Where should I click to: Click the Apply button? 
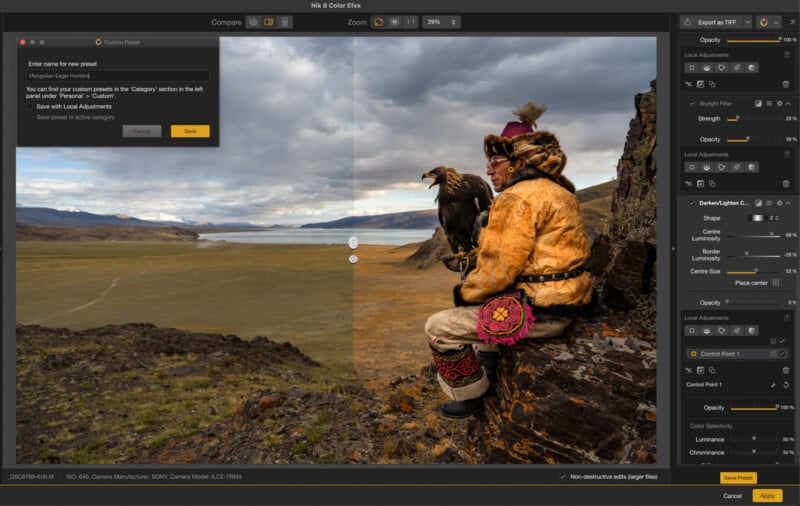coord(767,495)
